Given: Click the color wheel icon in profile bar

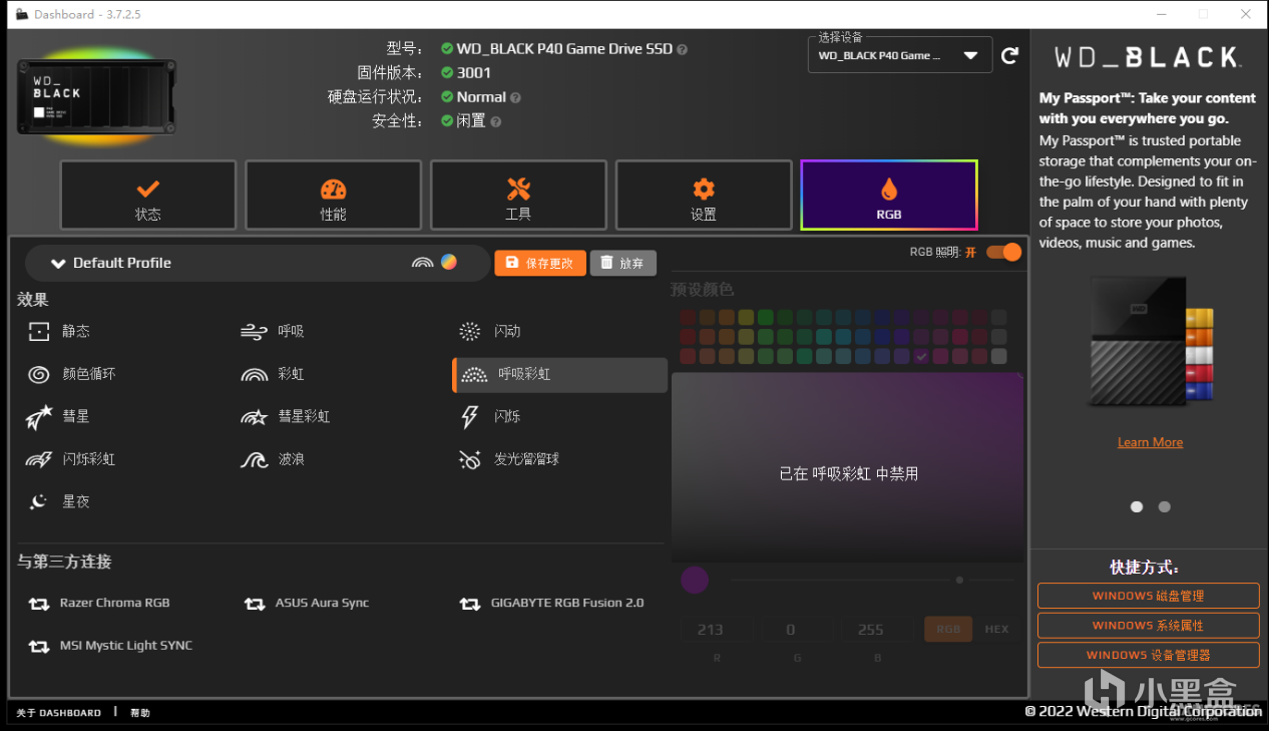Looking at the screenshot, I should pyautogui.click(x=450, y=262).
